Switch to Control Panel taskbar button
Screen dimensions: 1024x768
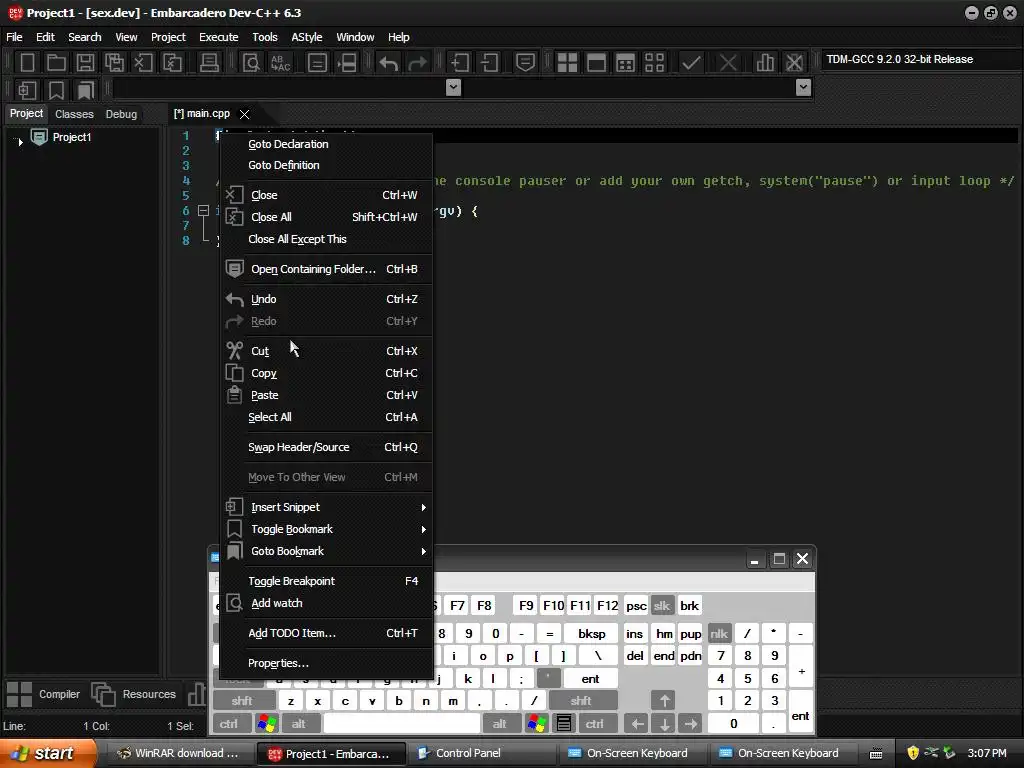pyautogui.click(x=483, y=754)
